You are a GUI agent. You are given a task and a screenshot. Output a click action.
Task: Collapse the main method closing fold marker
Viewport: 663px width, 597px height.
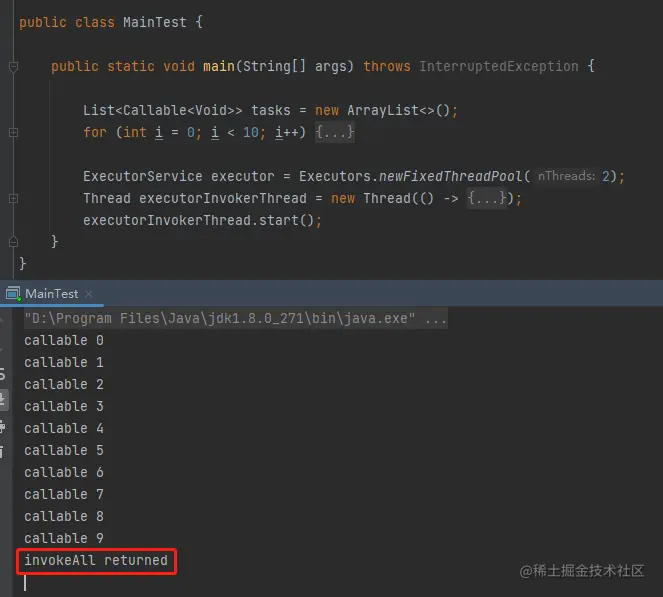tap(13, 242)
